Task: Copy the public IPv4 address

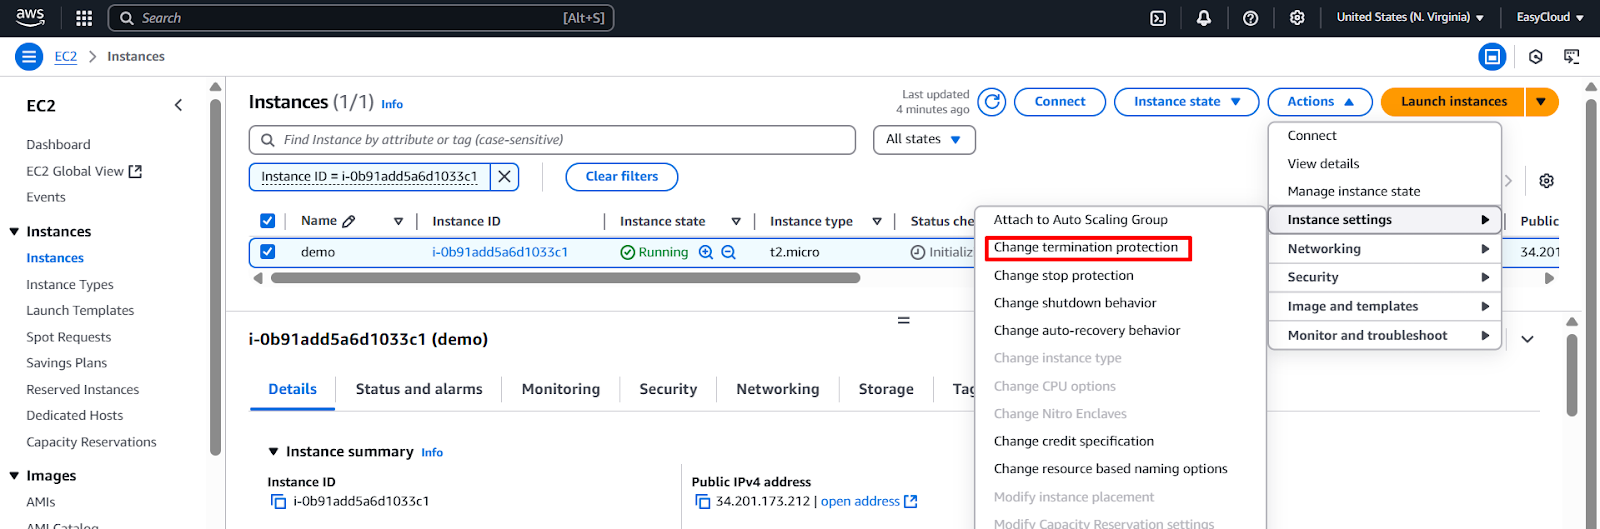Action: 702,501
